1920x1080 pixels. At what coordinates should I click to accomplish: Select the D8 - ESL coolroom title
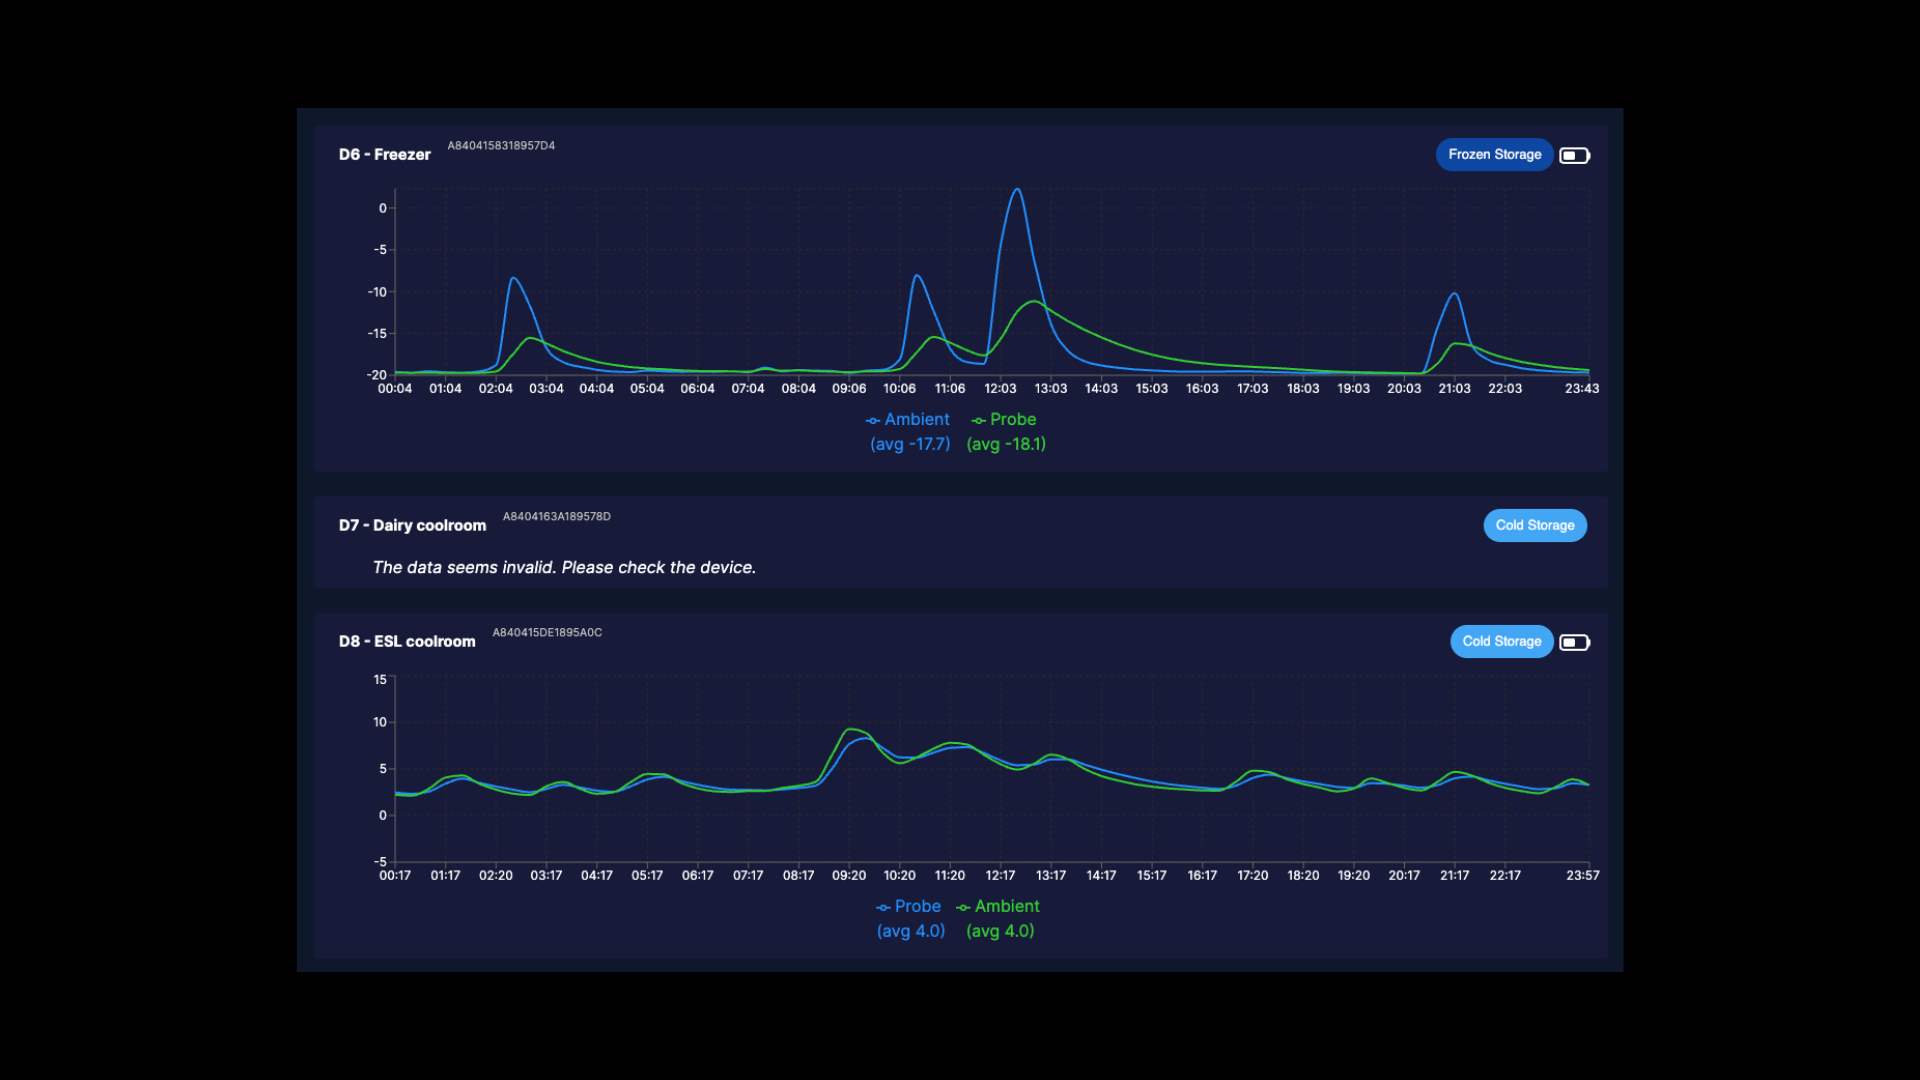click(407, 642)
